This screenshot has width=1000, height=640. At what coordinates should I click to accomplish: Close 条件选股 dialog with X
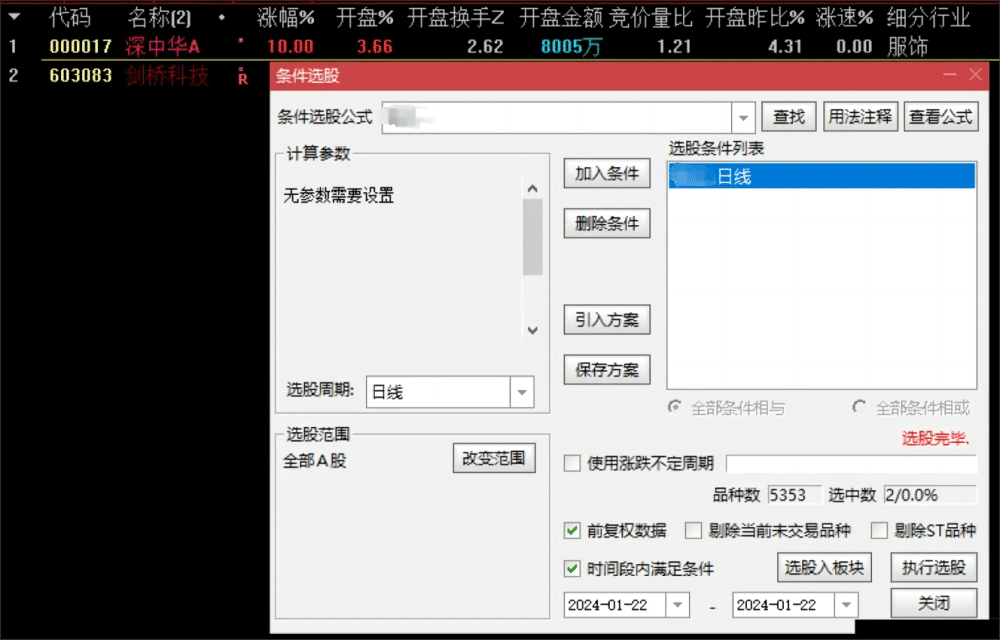pyautogui.click(x=976, y=75)
